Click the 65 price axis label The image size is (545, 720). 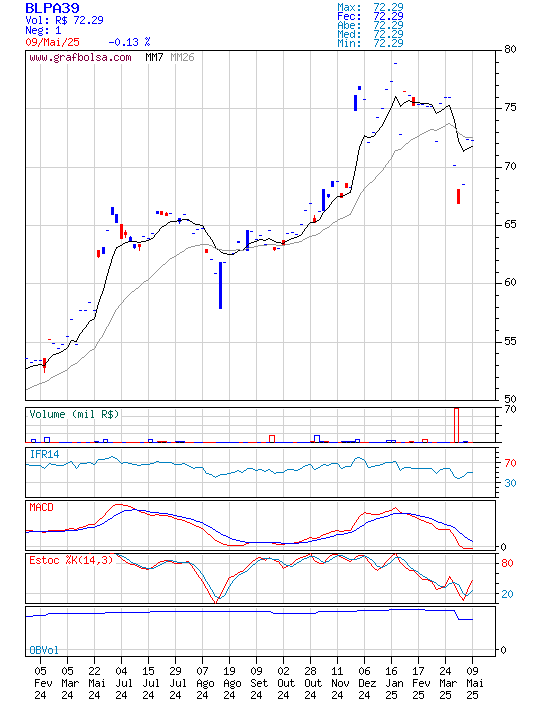click(510, 225)
